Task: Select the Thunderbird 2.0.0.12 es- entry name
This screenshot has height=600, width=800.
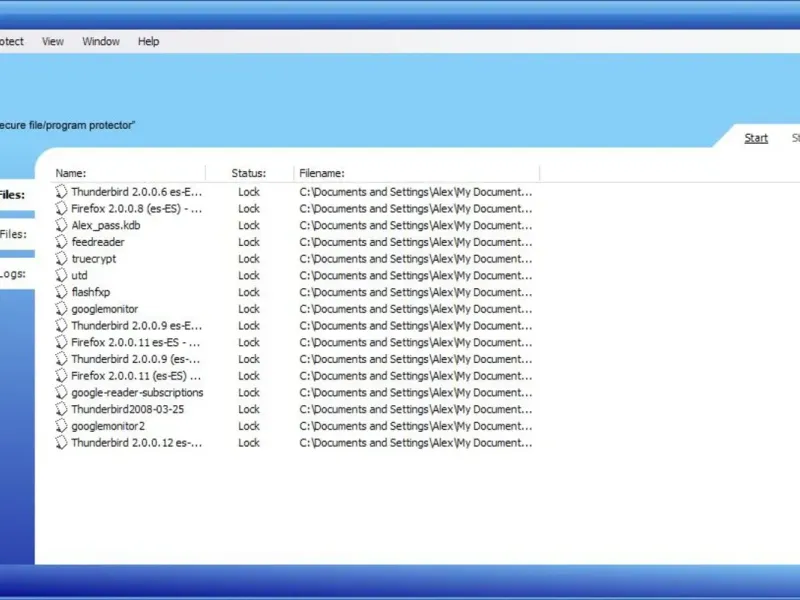Action: 137,443
